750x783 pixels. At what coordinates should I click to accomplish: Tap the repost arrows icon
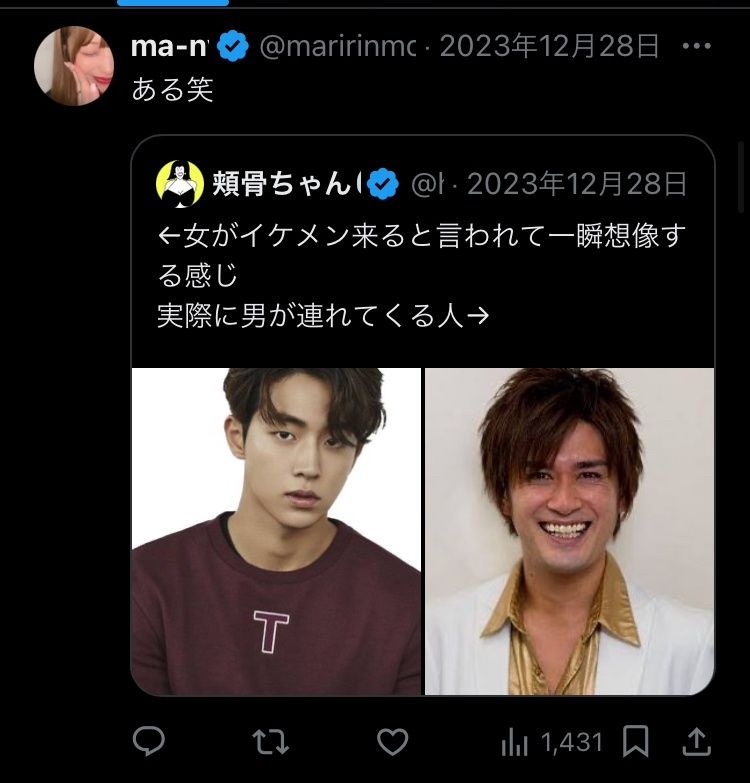pyautogui.click(x=270, y=741)
